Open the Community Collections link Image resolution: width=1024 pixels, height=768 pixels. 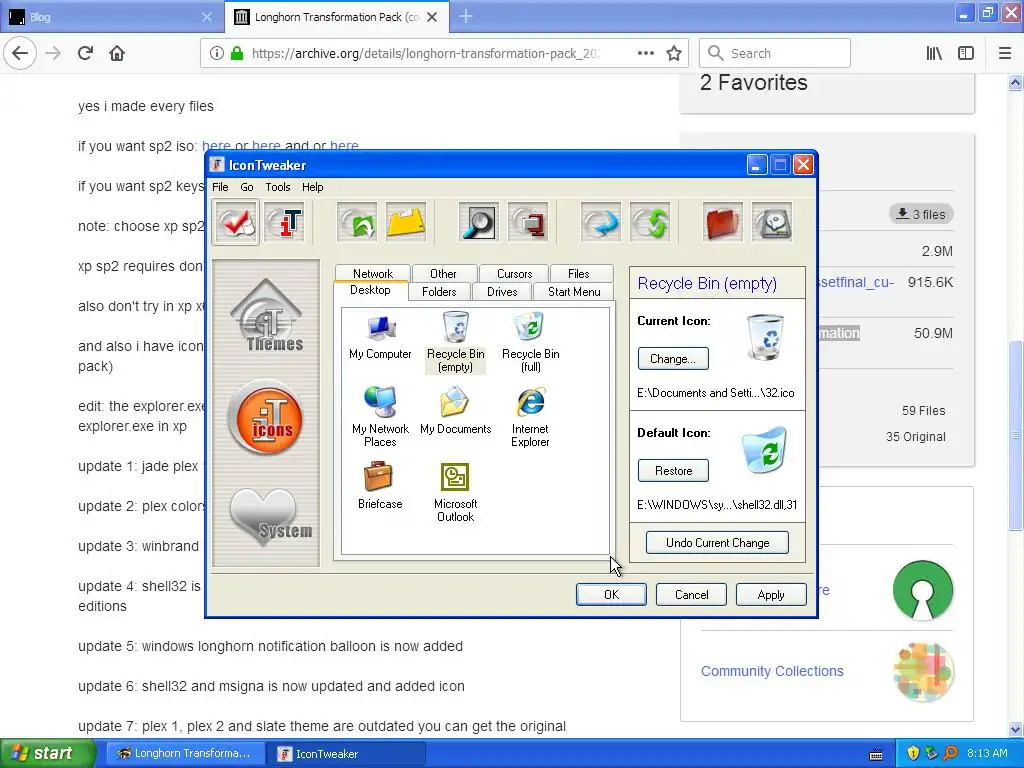[x=772, y=671]
